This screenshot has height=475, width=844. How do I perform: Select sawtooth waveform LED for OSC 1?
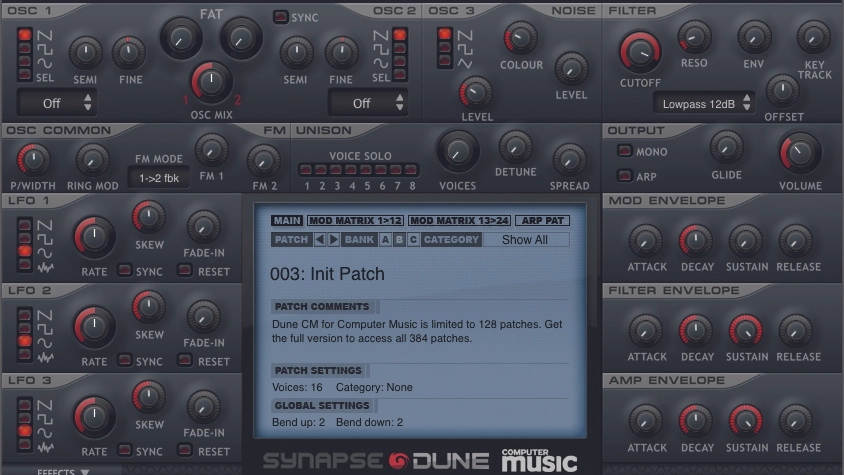(25, 36)
